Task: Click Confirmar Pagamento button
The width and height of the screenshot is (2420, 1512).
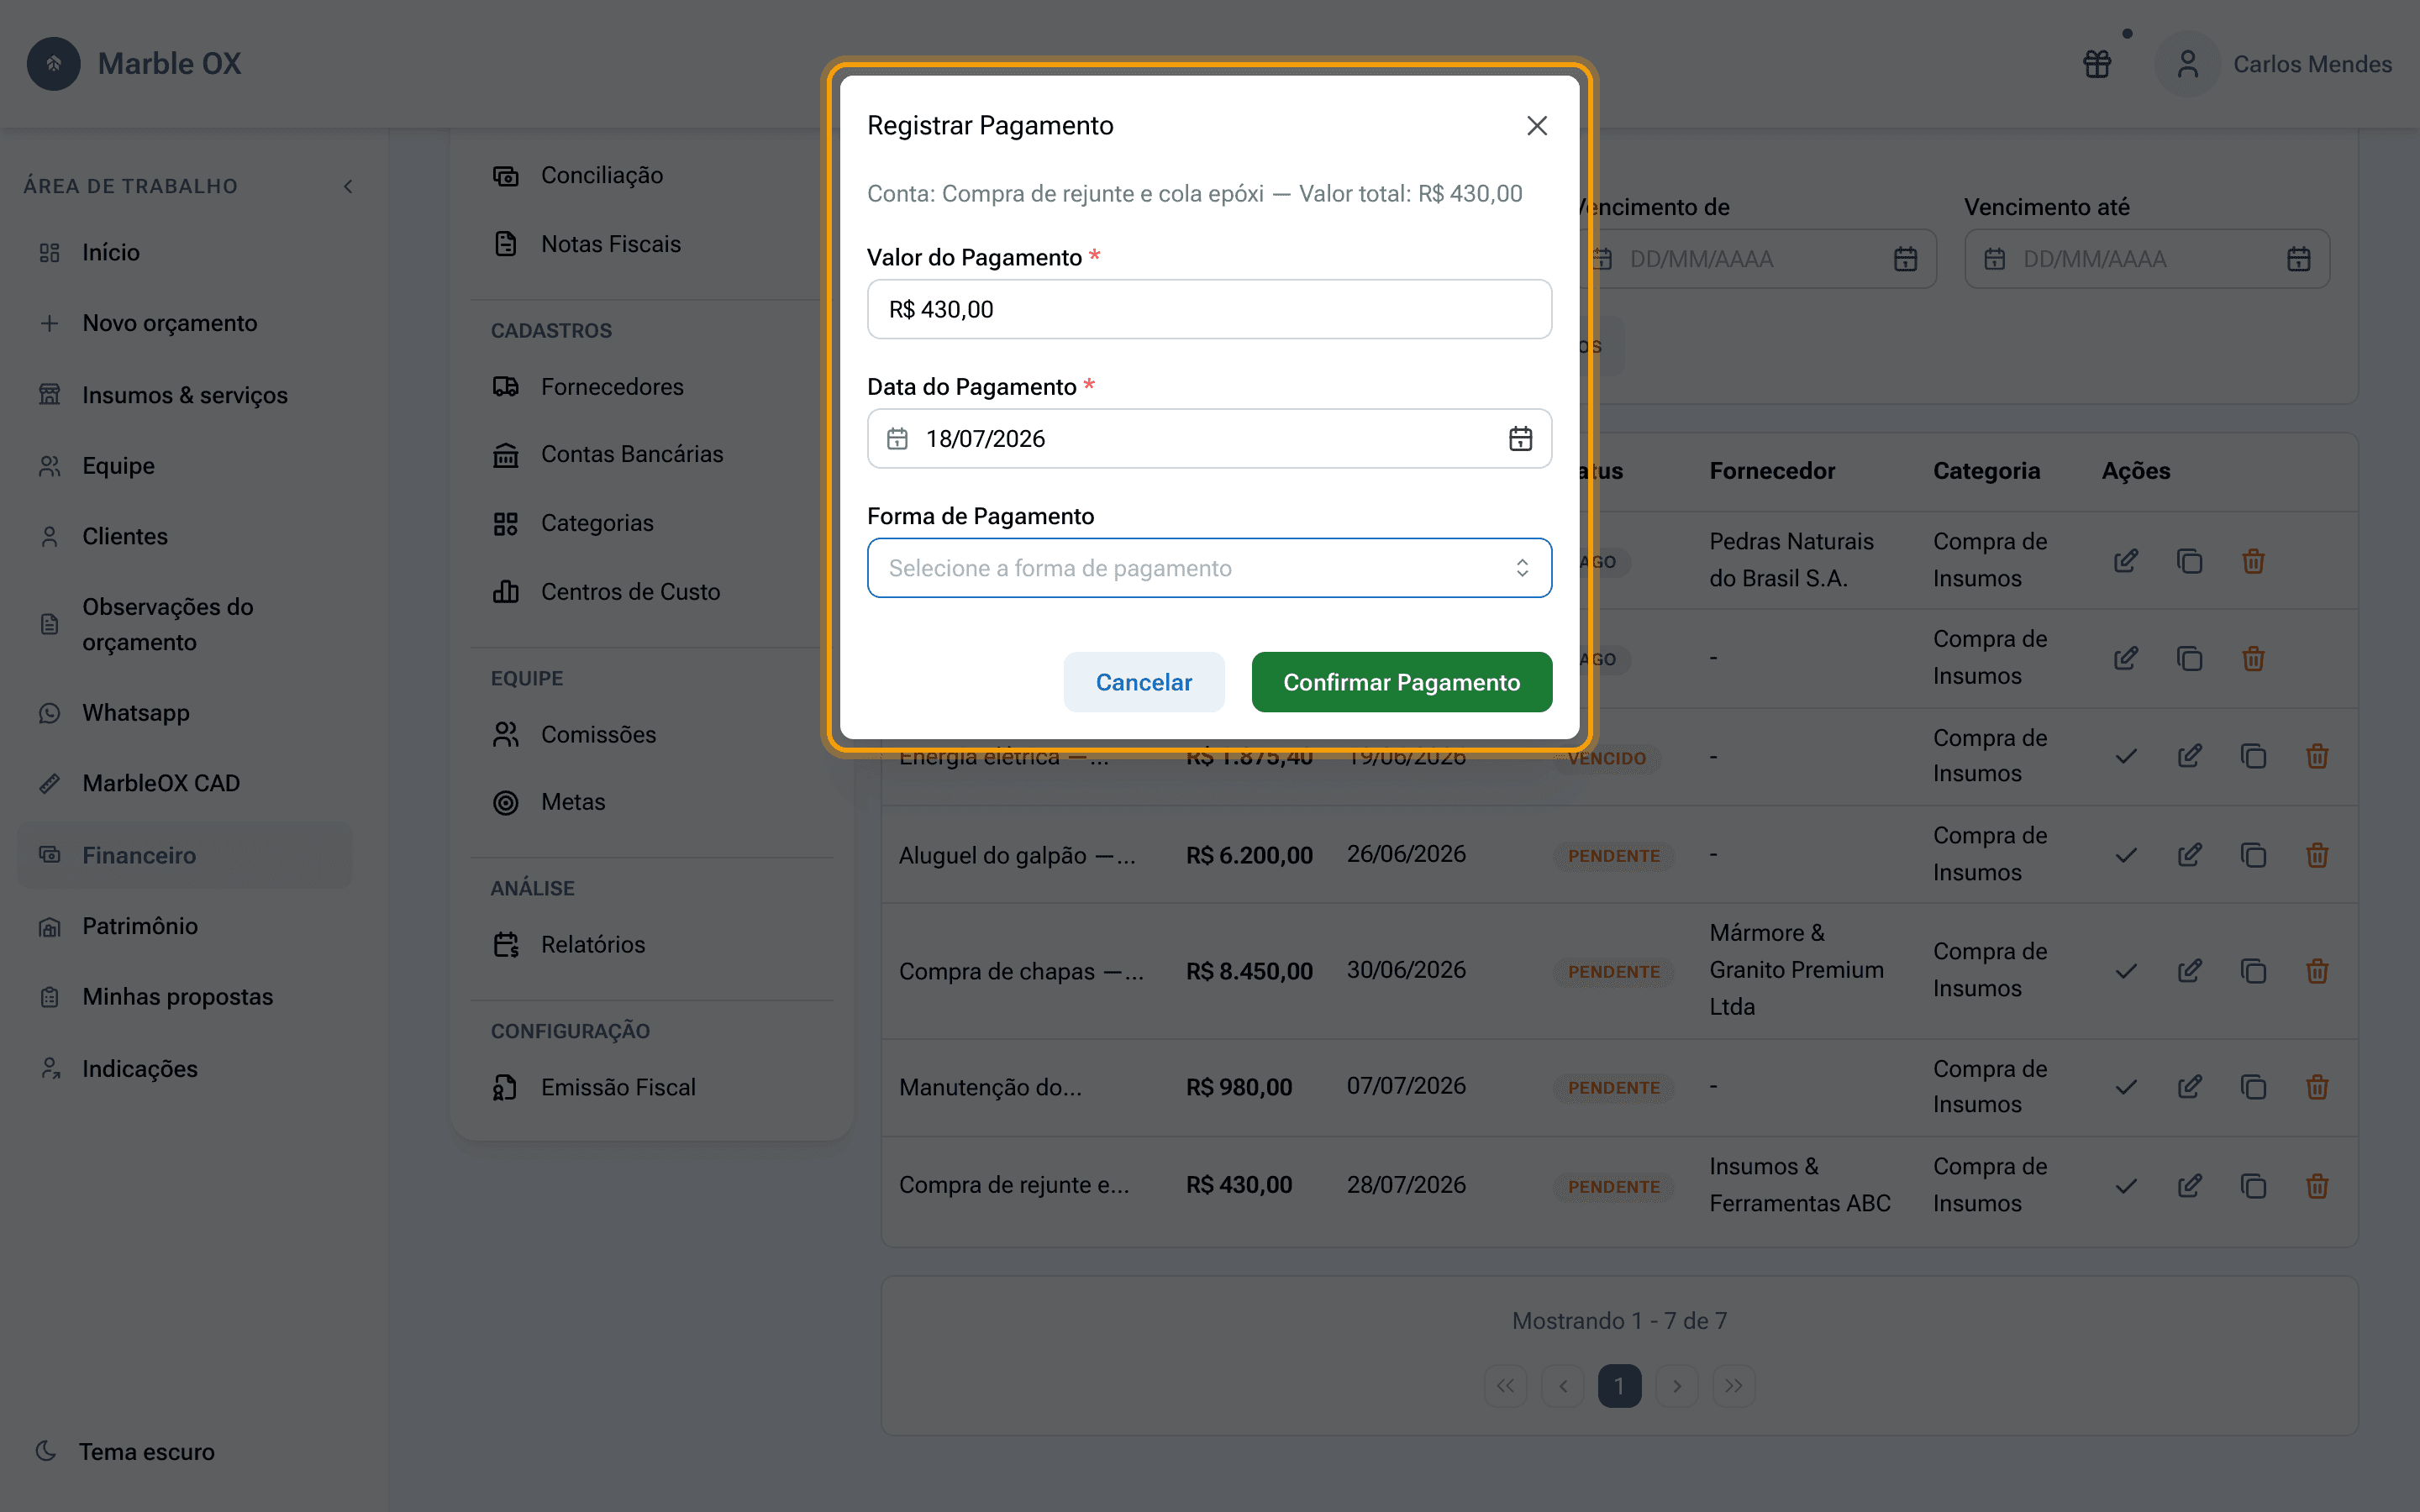Action: pyautogui.click(x=1401, y=682)
